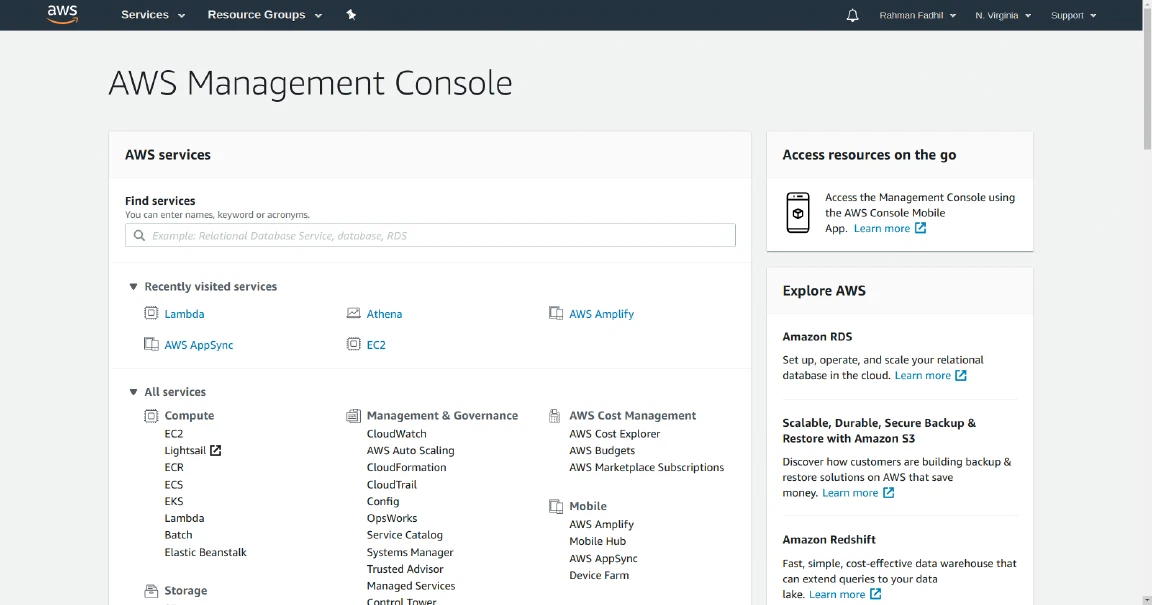Click Learn more under Amazon Redshift
Screen dimensions: 1152x605
coord(837,595)
